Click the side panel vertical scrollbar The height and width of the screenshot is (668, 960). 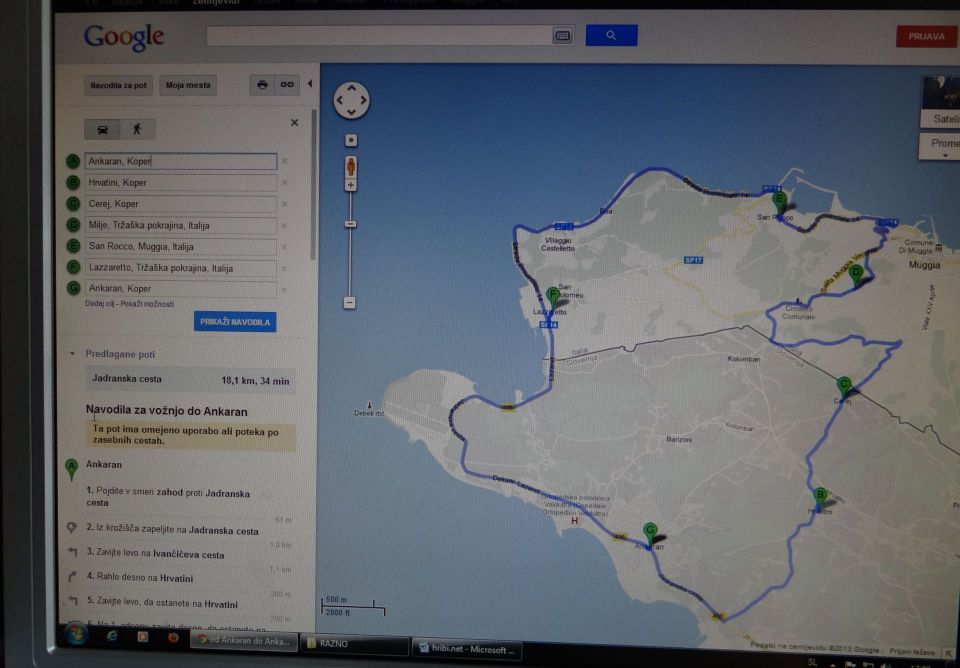click(x=314, y=184)
